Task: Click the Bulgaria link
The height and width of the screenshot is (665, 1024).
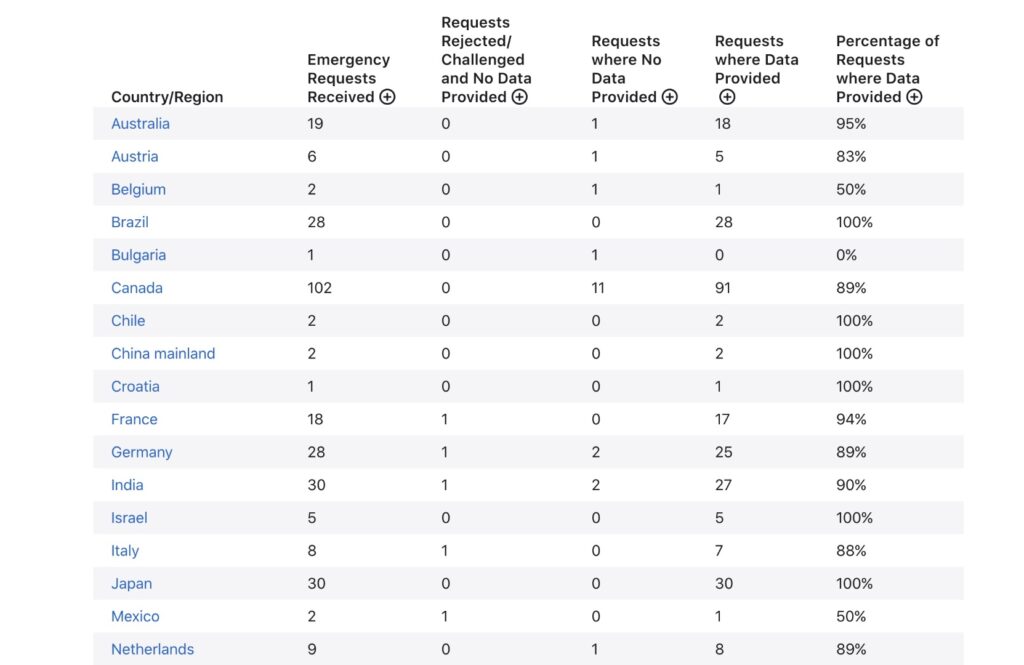Action: coord(138,255)
